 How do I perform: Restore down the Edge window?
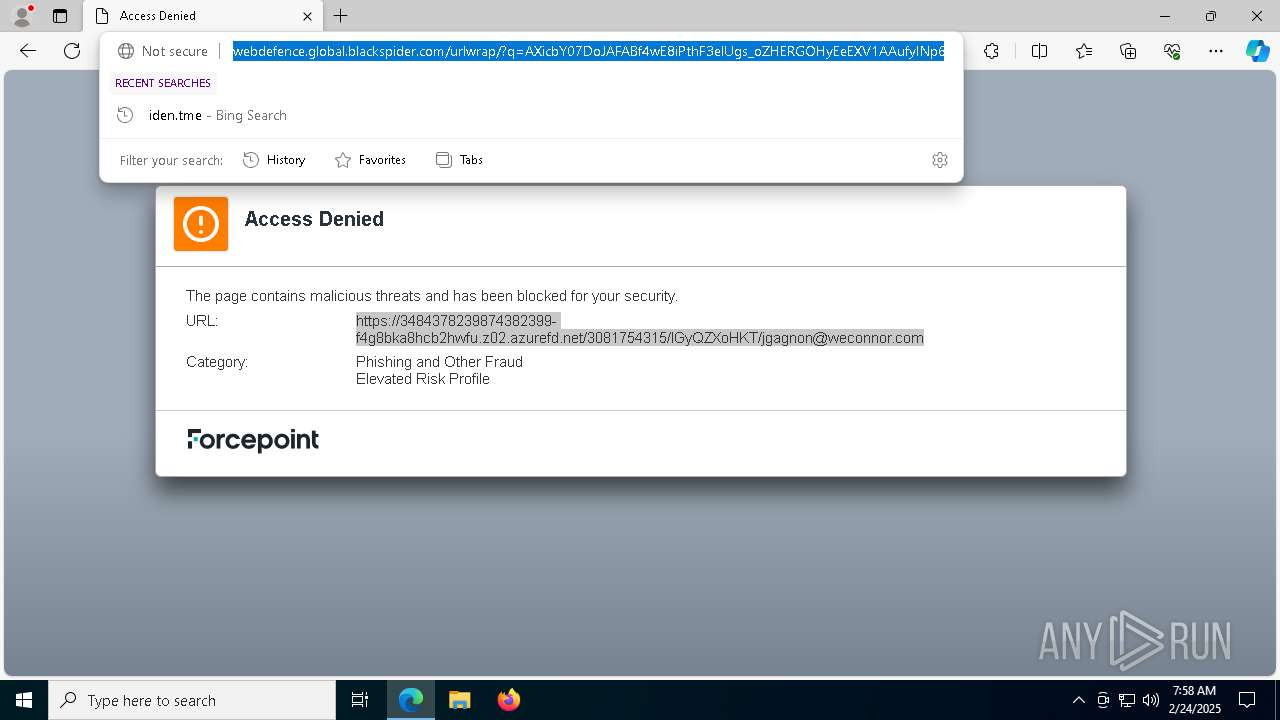(x=1211, y=16)
